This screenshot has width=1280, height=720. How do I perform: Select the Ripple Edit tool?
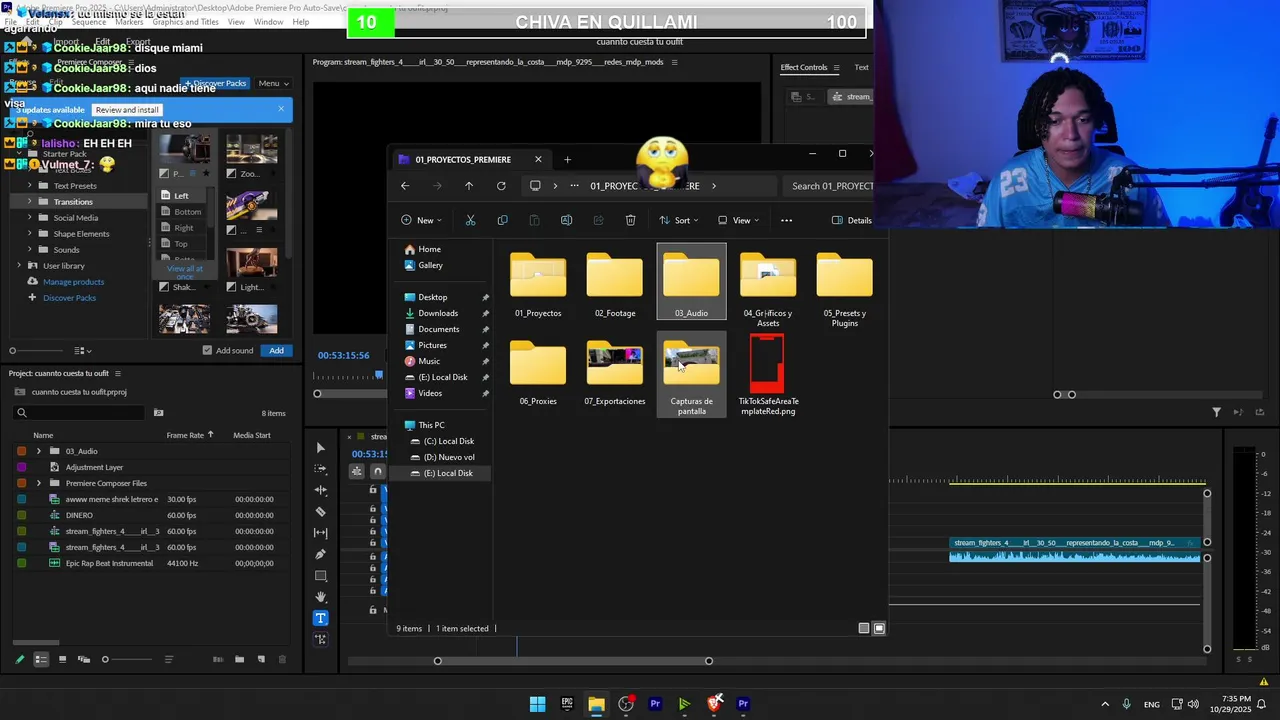pos(320,490)
